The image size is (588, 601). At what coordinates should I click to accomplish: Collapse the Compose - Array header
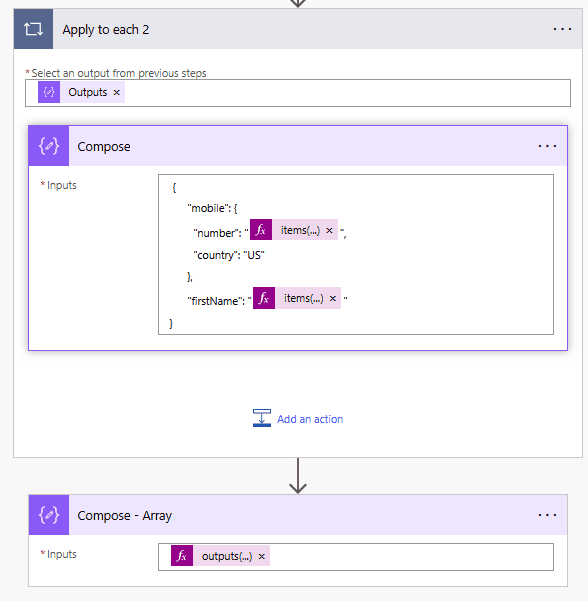coord(298,515)
